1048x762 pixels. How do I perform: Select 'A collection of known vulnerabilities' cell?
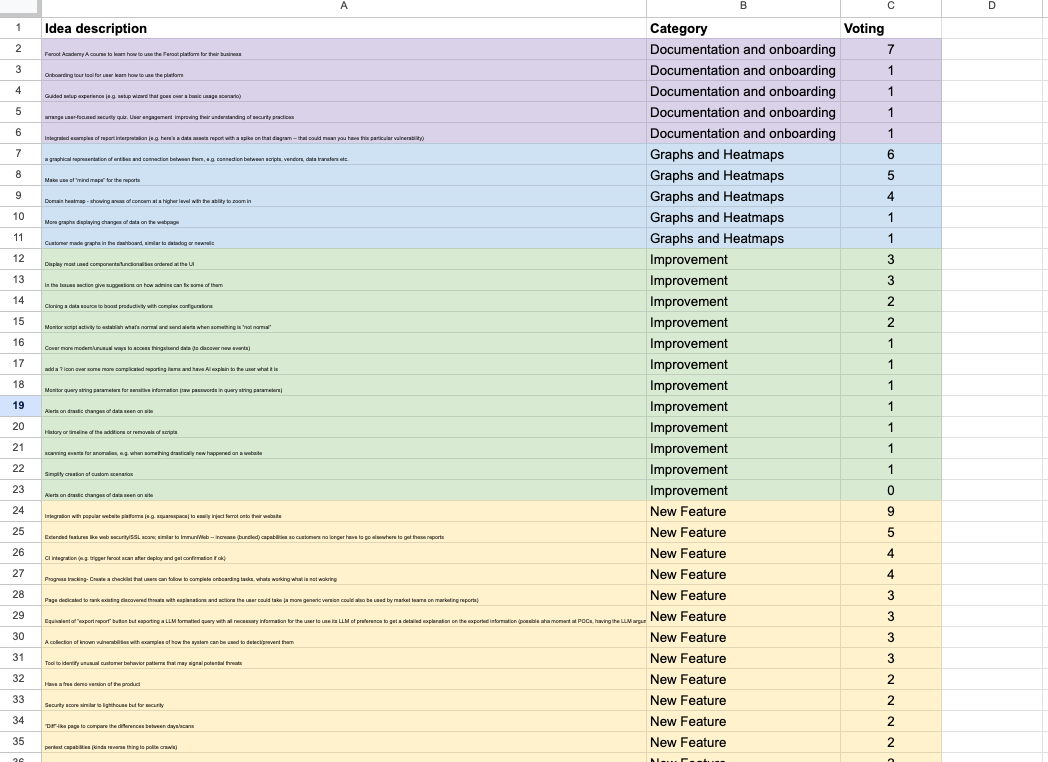pos(344,637)
